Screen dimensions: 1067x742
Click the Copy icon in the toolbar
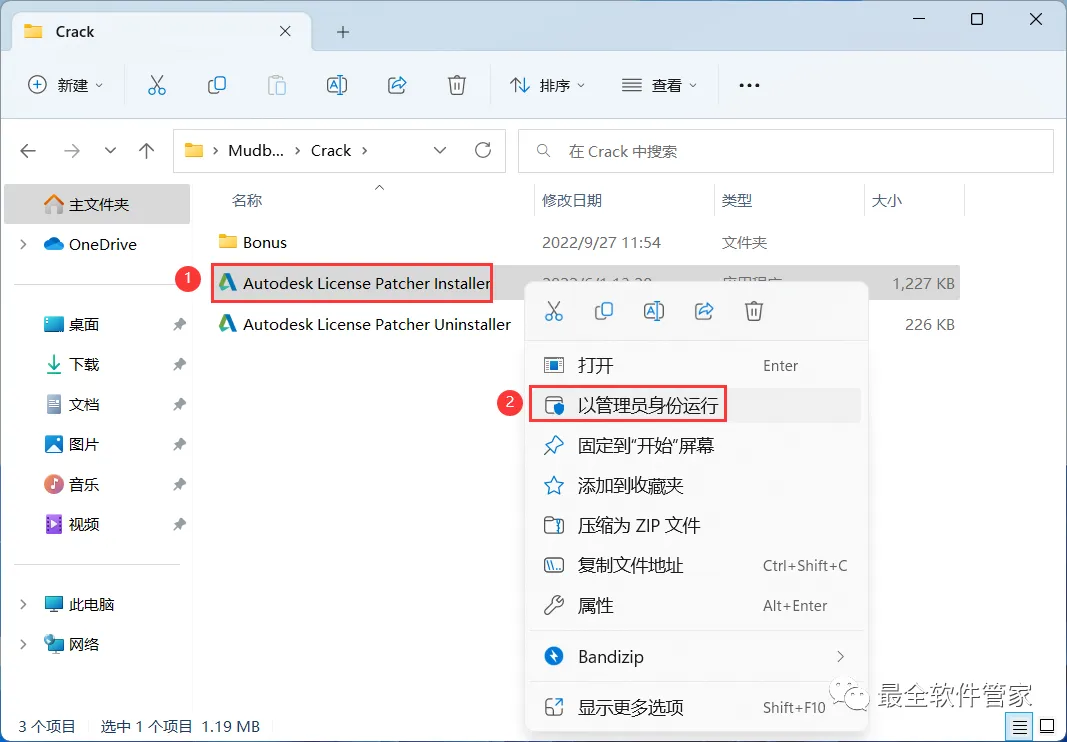pyautogui.click(x=216, y=85)
